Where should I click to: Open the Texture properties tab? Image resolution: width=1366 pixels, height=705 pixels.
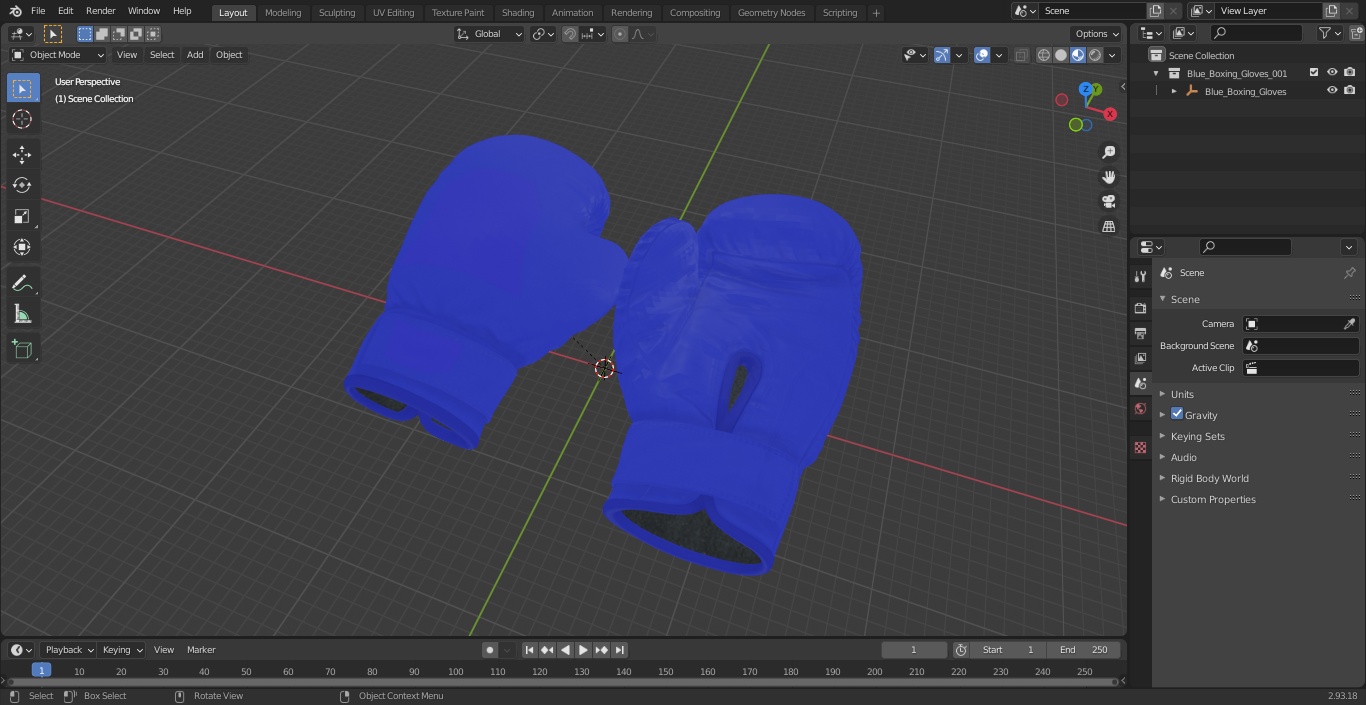[x=1140, y=448]
